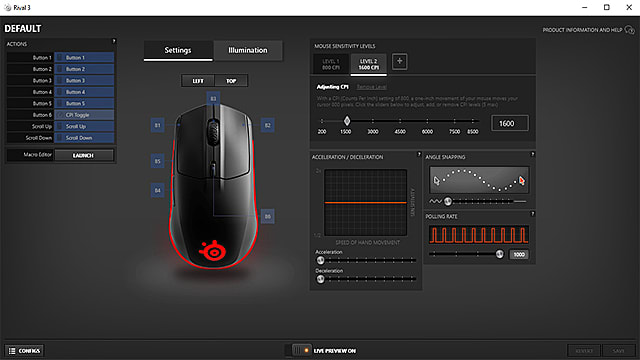640x360 pixels.
Task: Click the DEFAULT config title
Action: (23, 29)
